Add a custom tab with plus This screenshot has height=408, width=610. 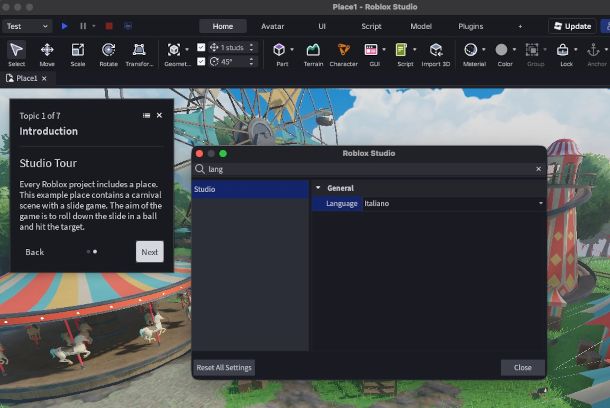(520, 26)
